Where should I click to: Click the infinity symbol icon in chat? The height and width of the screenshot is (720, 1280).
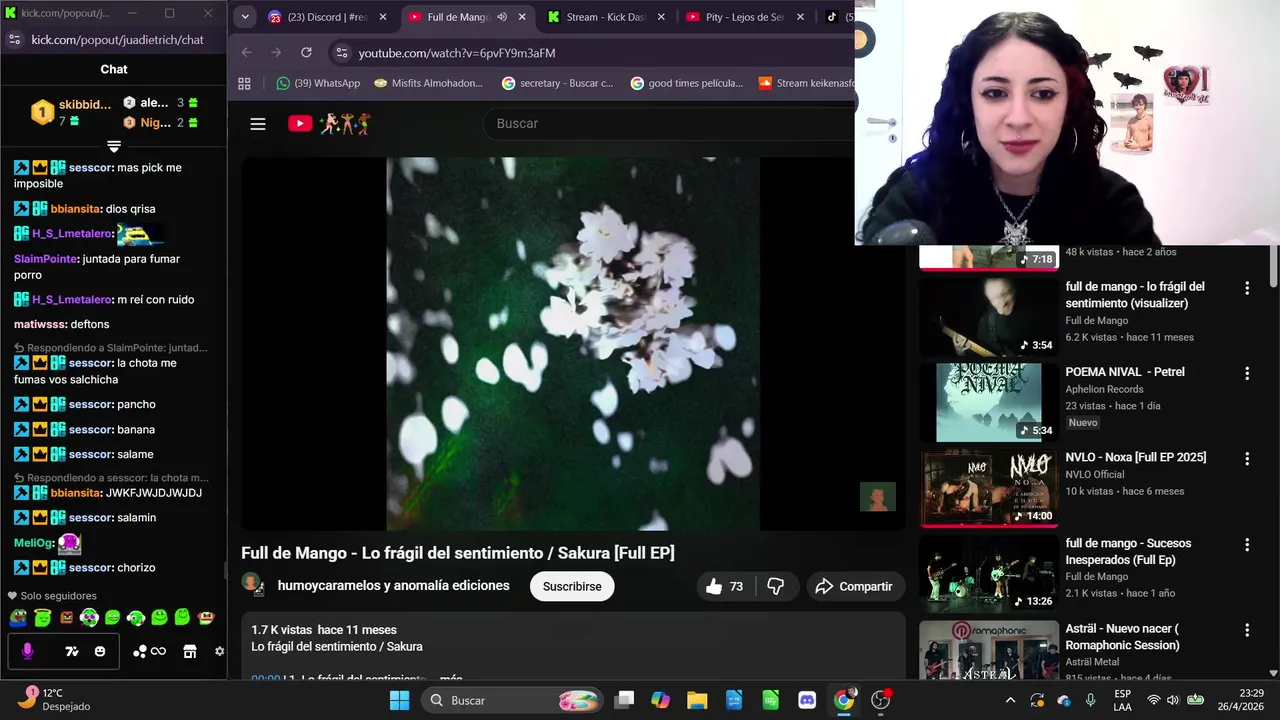pos(158,651)
